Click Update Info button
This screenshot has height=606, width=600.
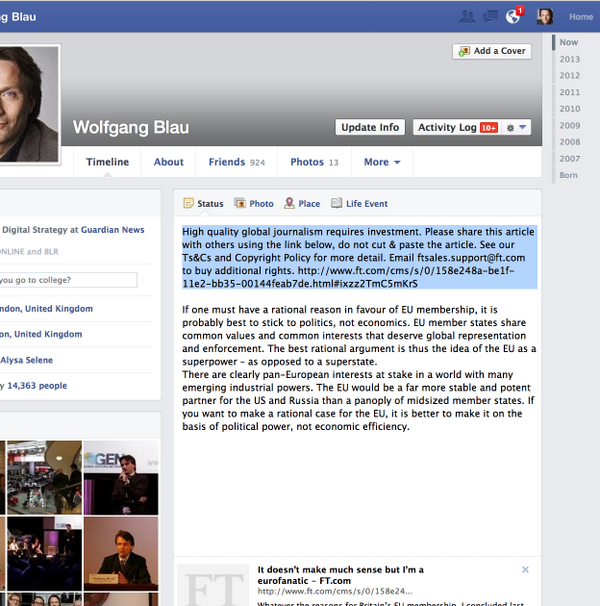(x=370, y=127)
